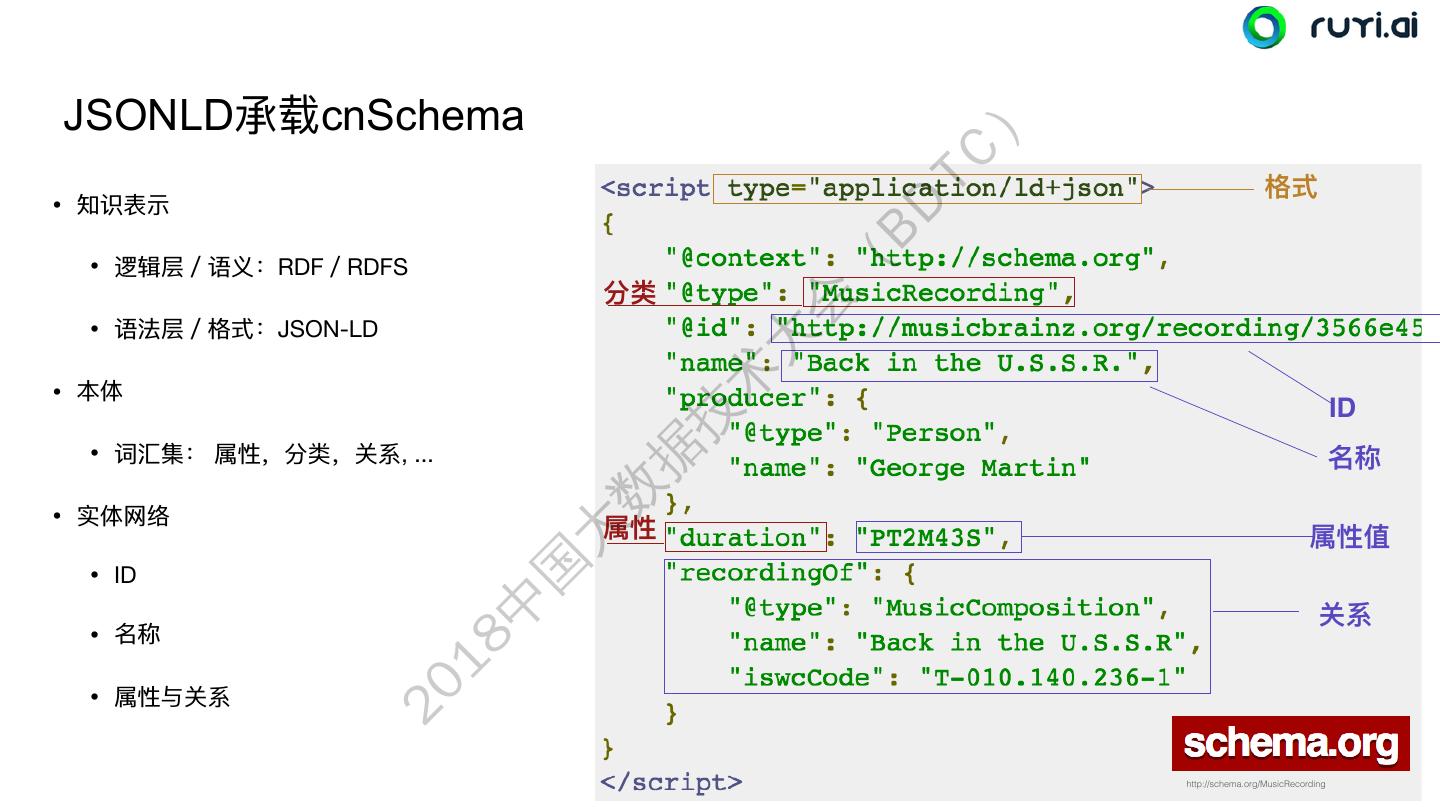Click the 属性与关系 sub-bullet
The height and width of the screenshot is (810, 1440).
pyautogui.click(x=172, y=697)
